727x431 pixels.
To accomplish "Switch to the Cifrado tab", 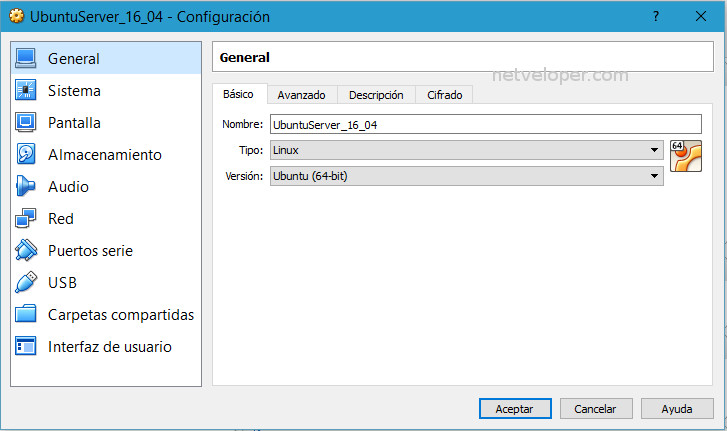I will pos(444,95).
